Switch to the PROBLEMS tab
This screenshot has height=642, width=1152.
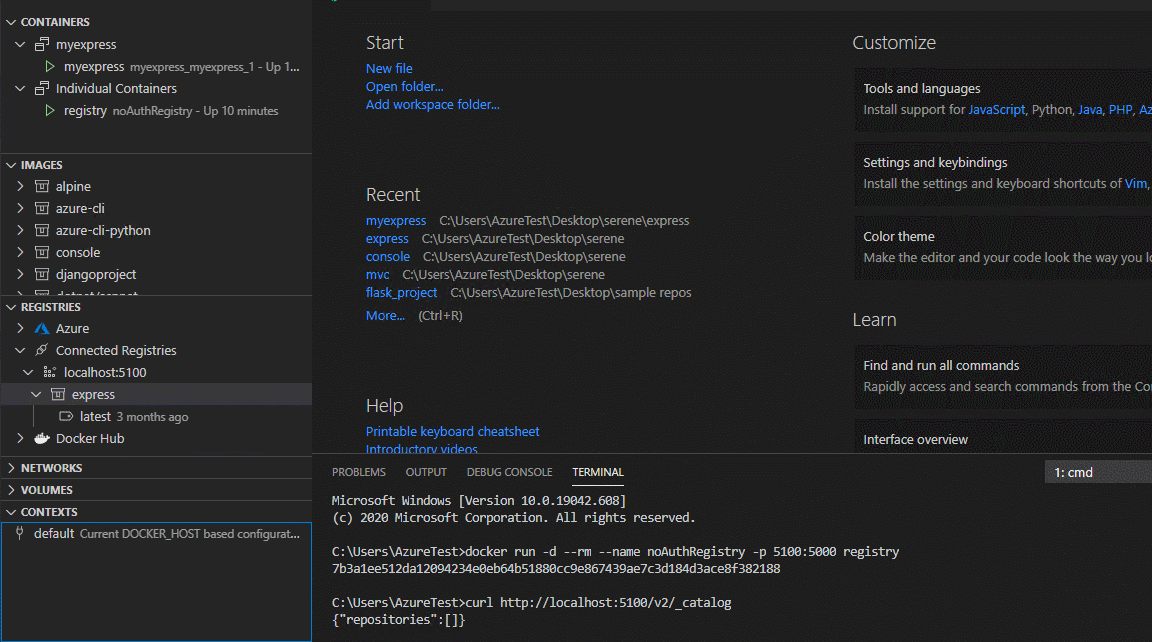(x=359, y=472)
